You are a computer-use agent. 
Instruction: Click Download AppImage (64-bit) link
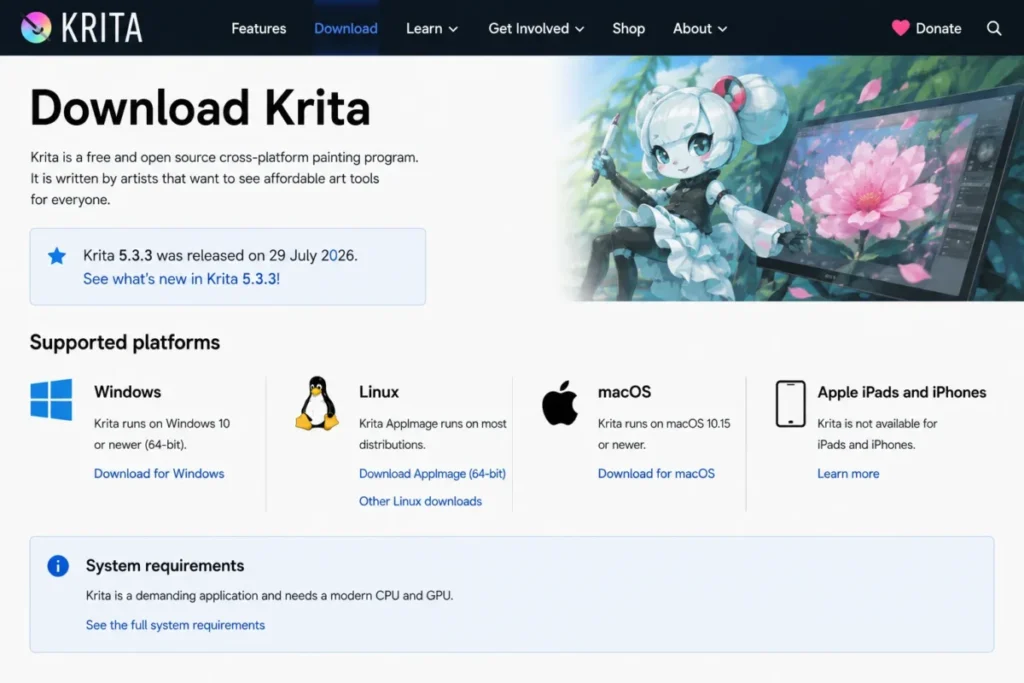(x=432, y=473)
